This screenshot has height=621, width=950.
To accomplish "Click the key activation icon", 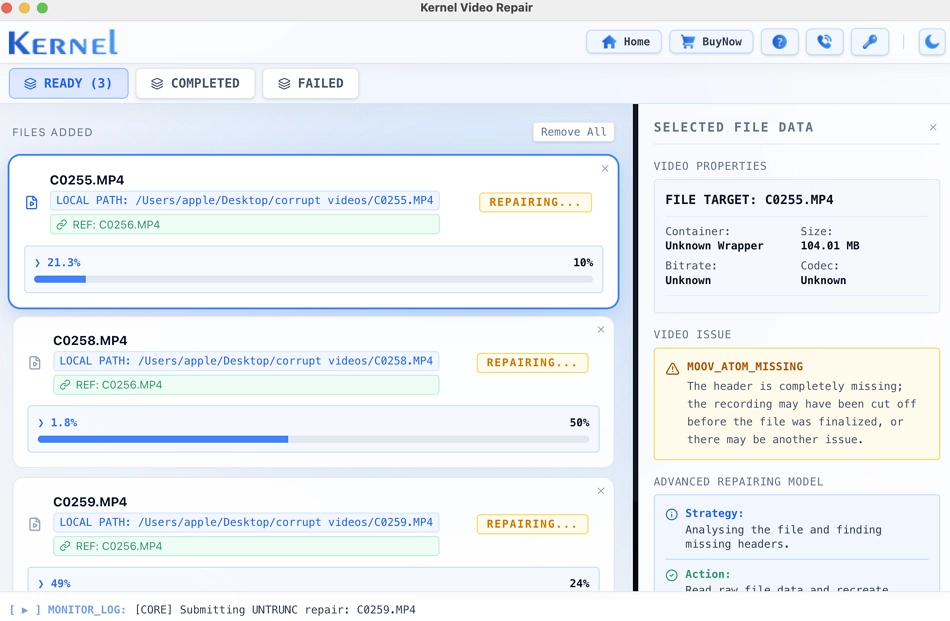I will [869, 42].
